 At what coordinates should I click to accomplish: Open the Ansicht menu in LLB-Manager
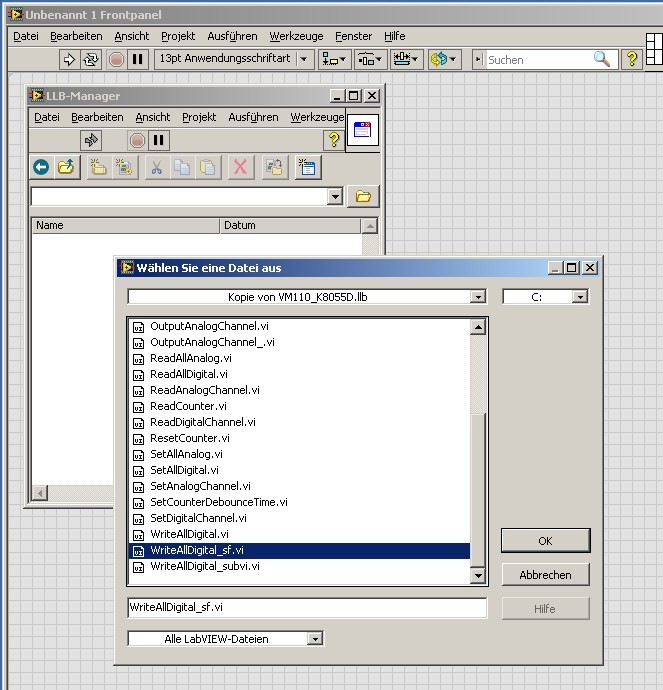pyautogui.click(x=153, y=117)
